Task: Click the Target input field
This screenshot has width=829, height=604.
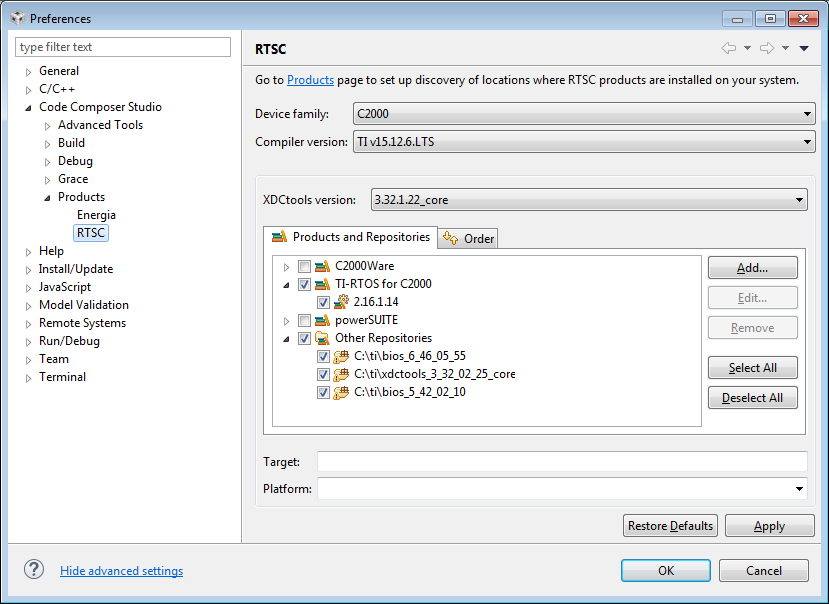Action: tap(562, 461)
